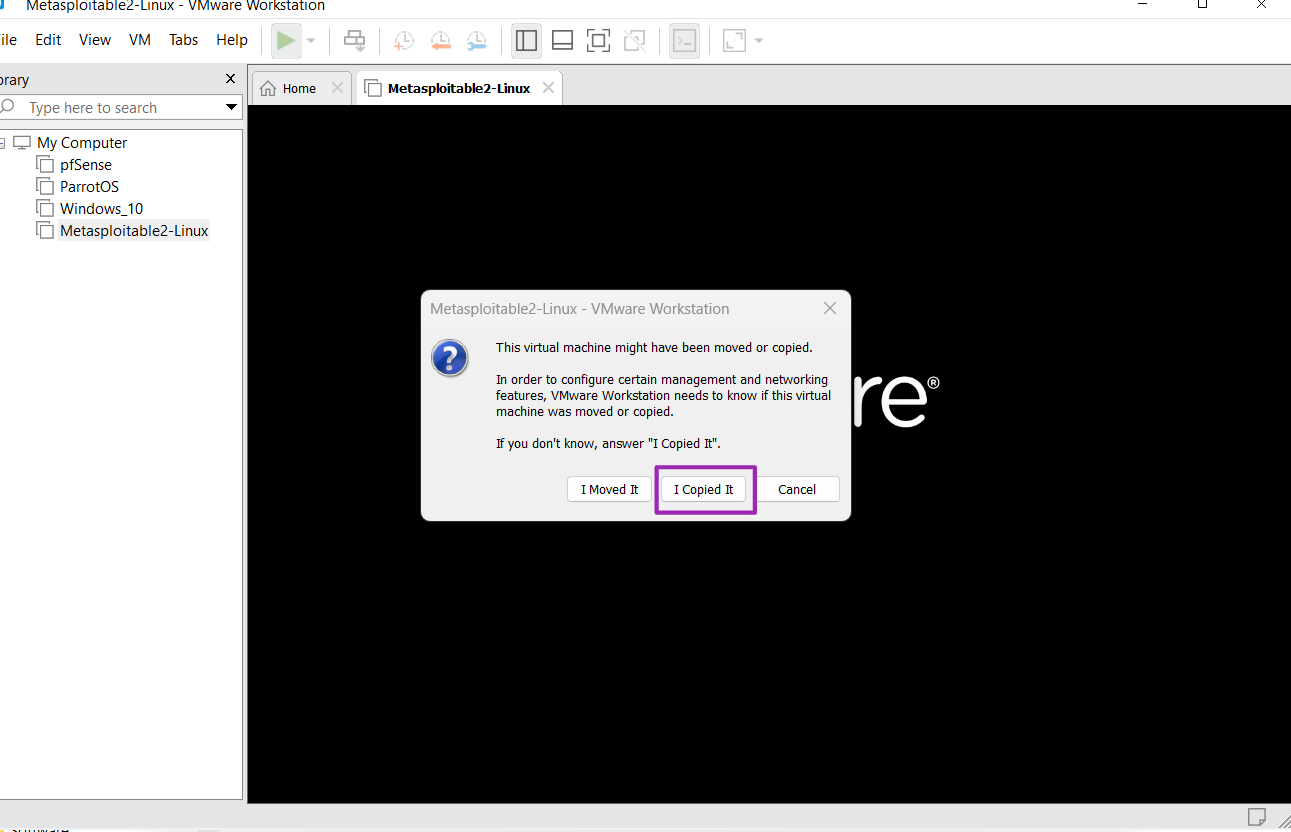Toggle the console view button
The image size is (1291, 832).
coord(684,40)
